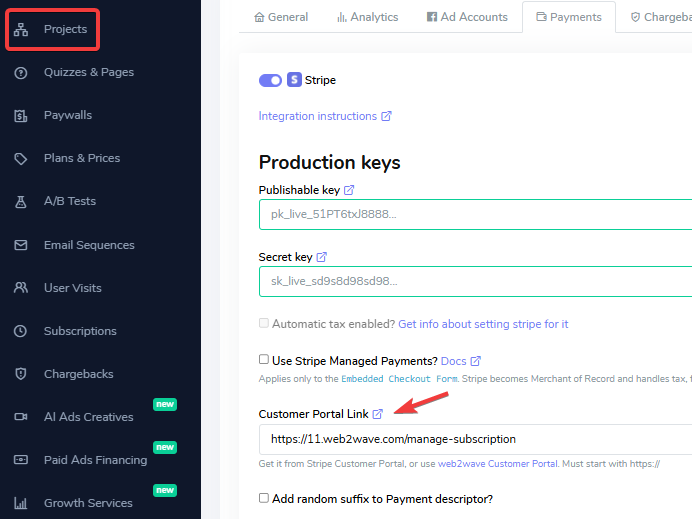Image resolution: width=692 pixels, height=519 pixels.
Task: Click the A/B Tests flask icon
Action: click(21, 202)
